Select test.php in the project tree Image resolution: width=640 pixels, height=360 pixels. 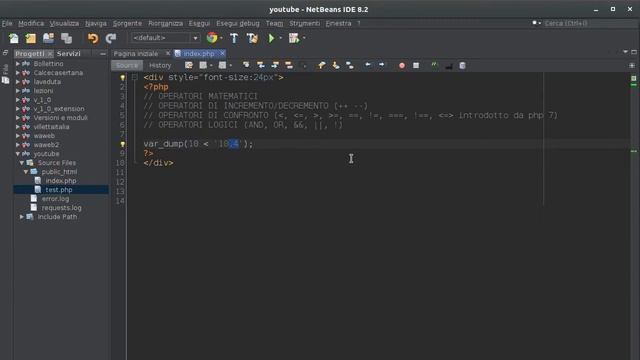coord(59,190)
